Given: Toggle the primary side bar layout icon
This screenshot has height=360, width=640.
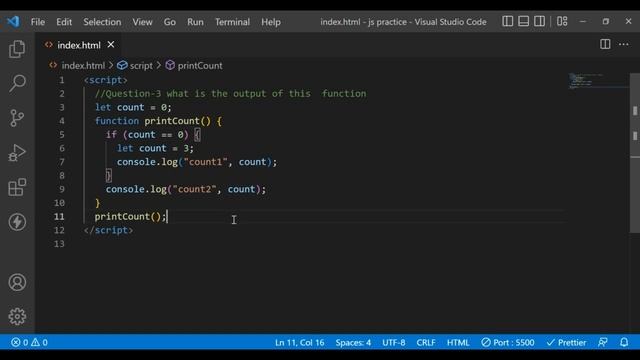Looking at the screenshot, I should 507,21.
